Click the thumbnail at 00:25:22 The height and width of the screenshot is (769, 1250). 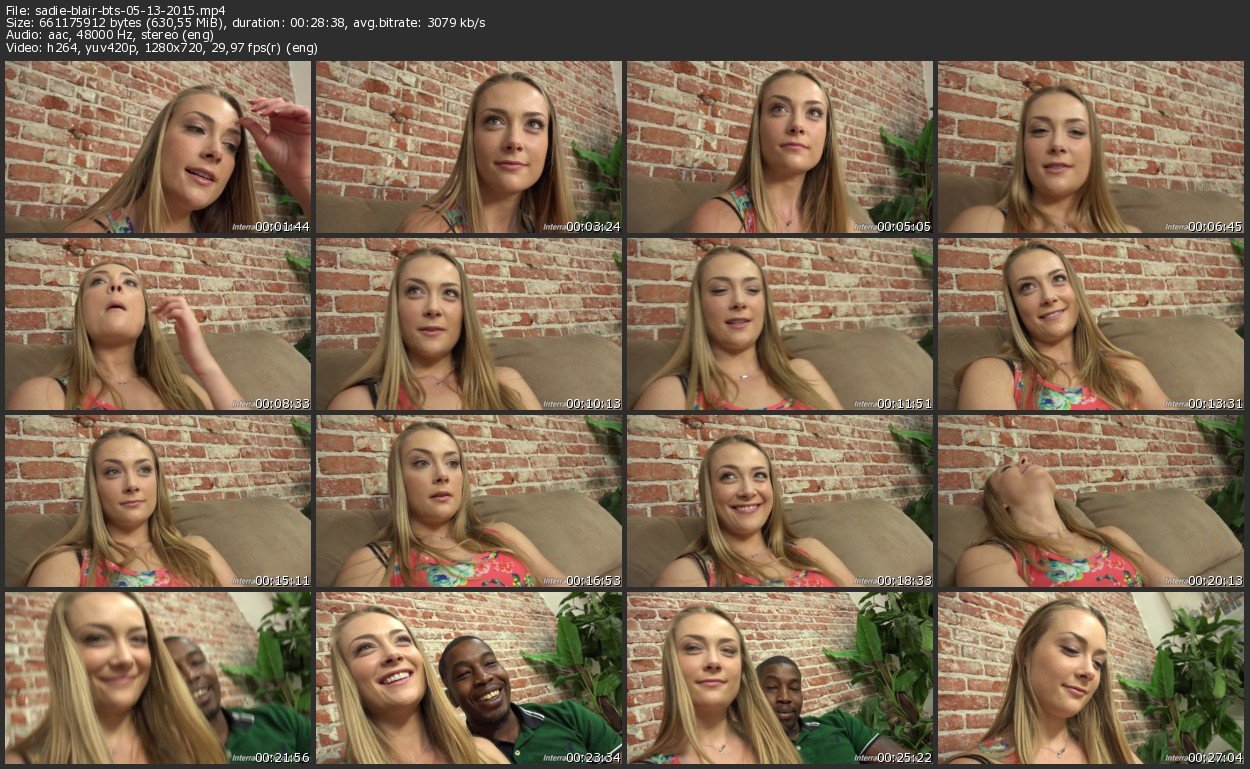pos(780,677)
